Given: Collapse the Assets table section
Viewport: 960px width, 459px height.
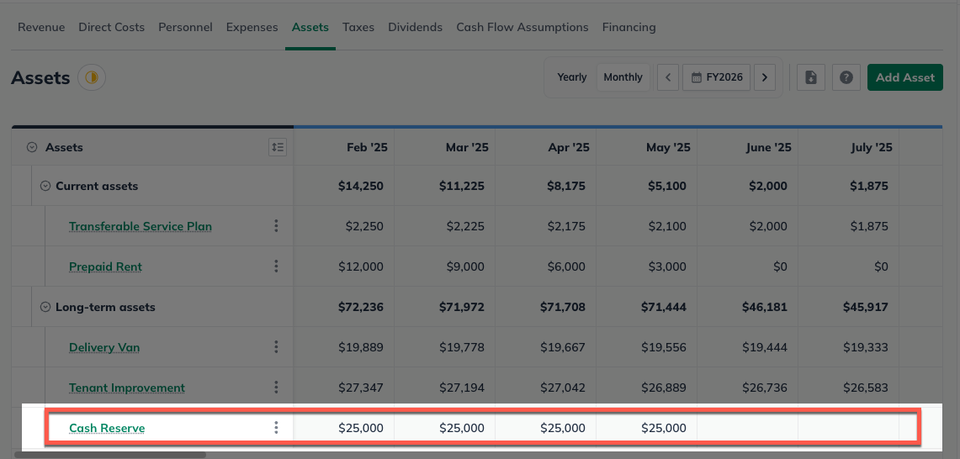Looking at the screenshot, I should click(x=32, y=147).
